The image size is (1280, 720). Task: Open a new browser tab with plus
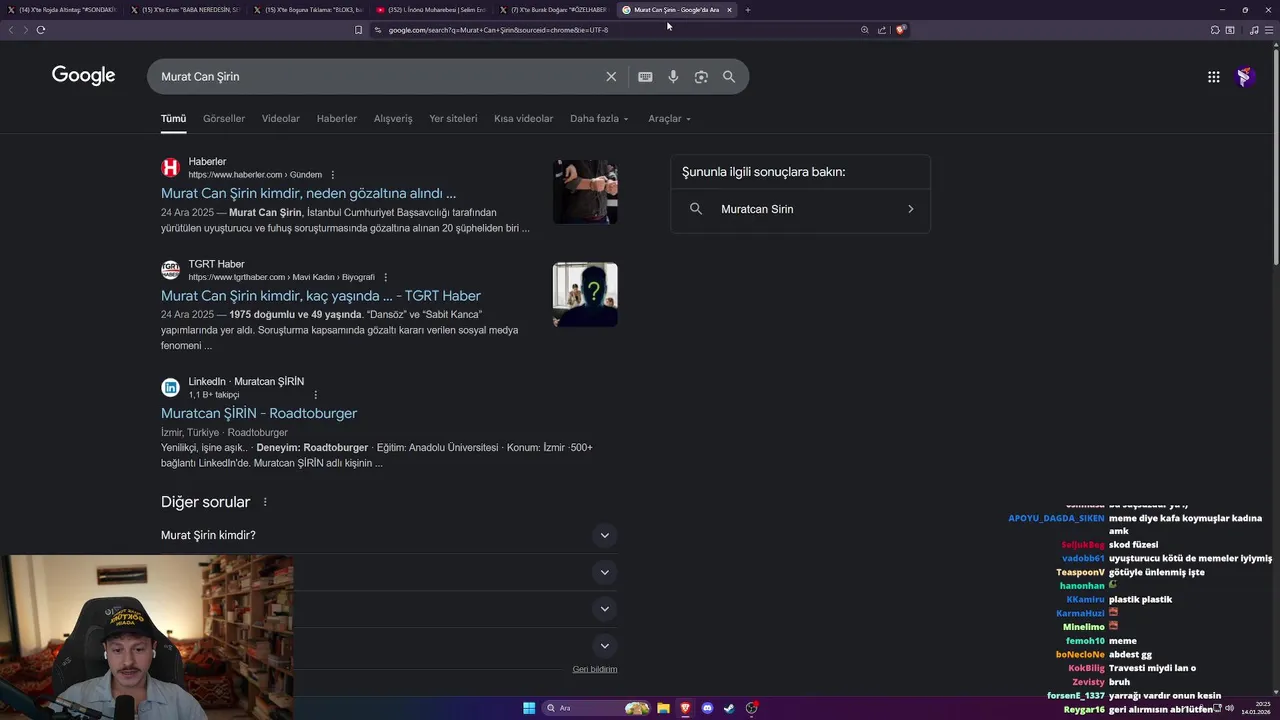(x=747, y=10)
